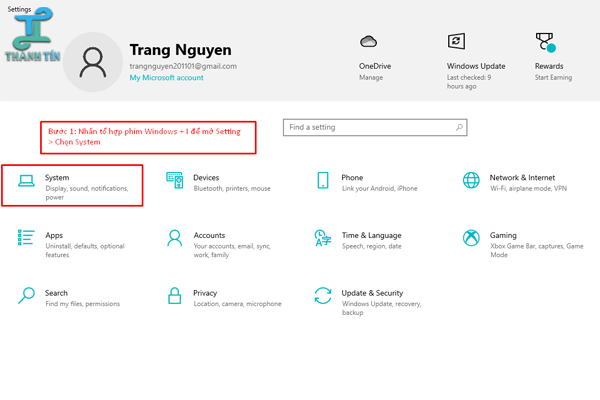The width and height of the screenshot is (600, 400).
Task: Click the Search magnifier category icon
Action: 26,296
